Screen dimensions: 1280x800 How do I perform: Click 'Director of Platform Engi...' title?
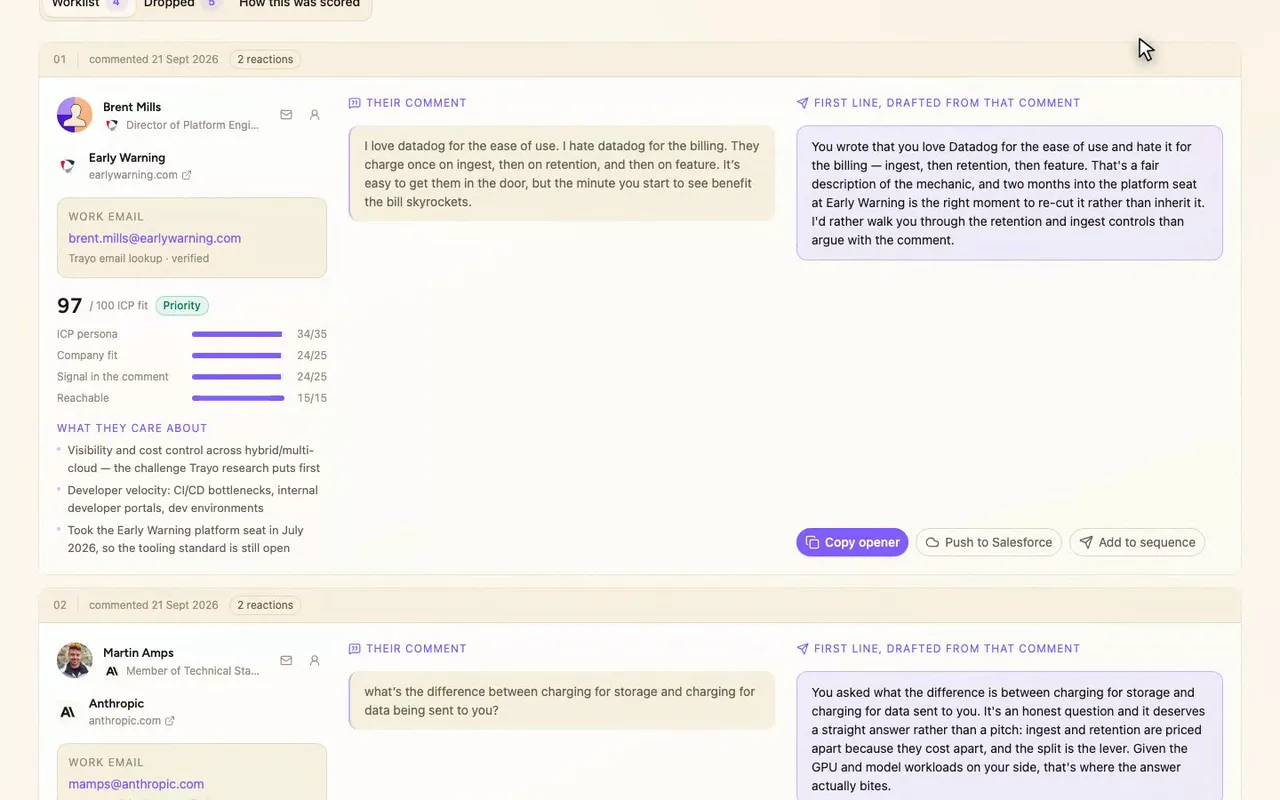192,125
